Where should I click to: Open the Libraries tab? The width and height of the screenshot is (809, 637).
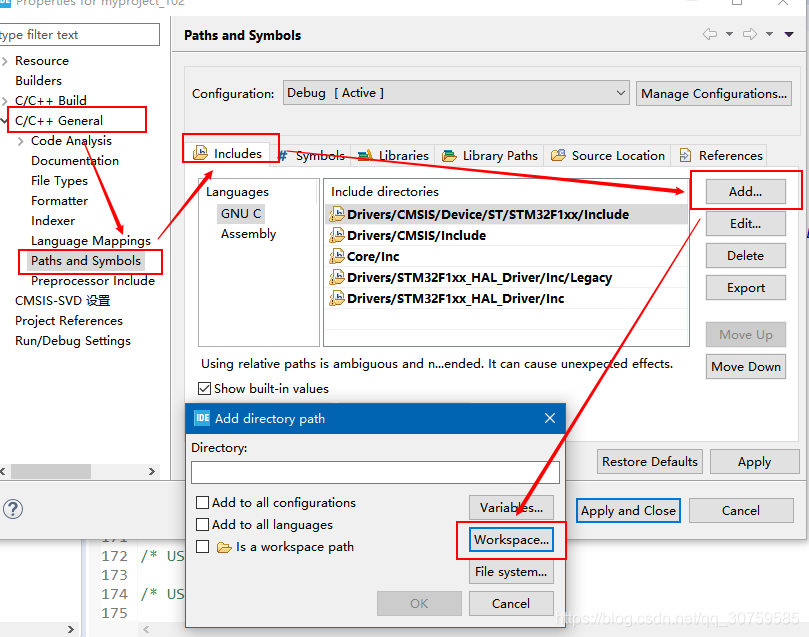[x=393, y=155]
